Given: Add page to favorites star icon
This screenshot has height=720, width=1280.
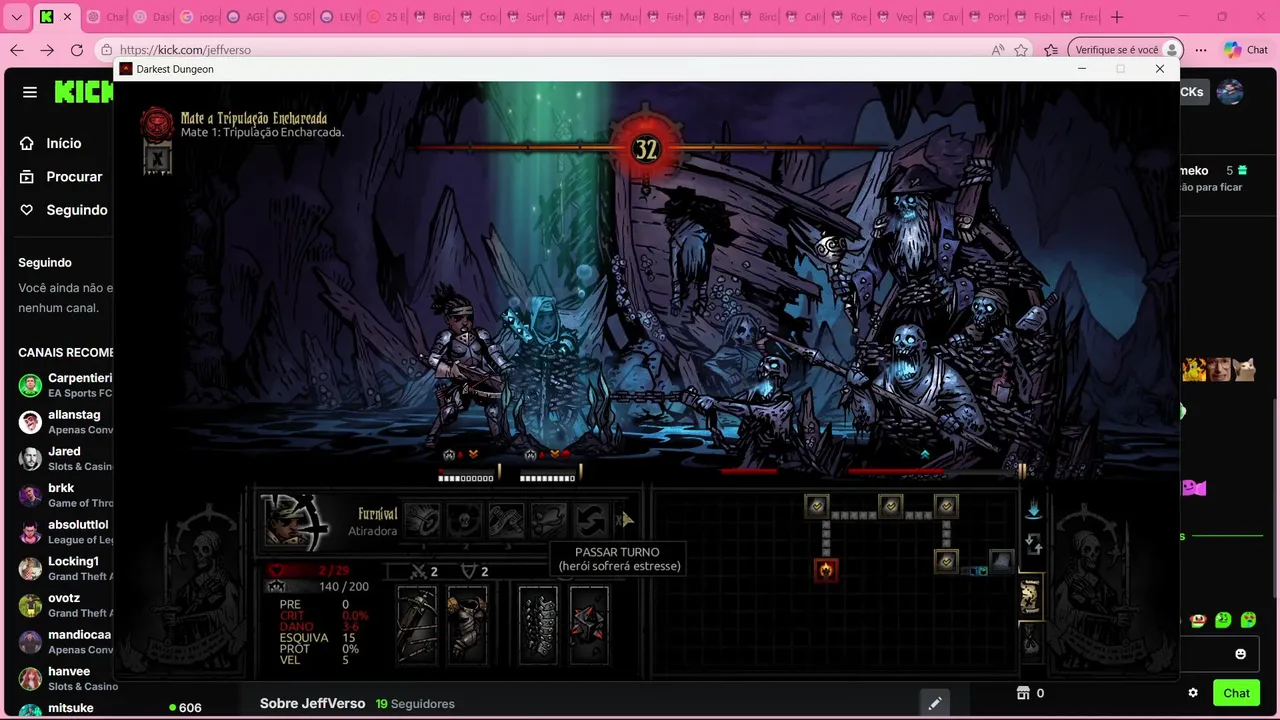Looking at the screenshot, I should coord(1021,50).
